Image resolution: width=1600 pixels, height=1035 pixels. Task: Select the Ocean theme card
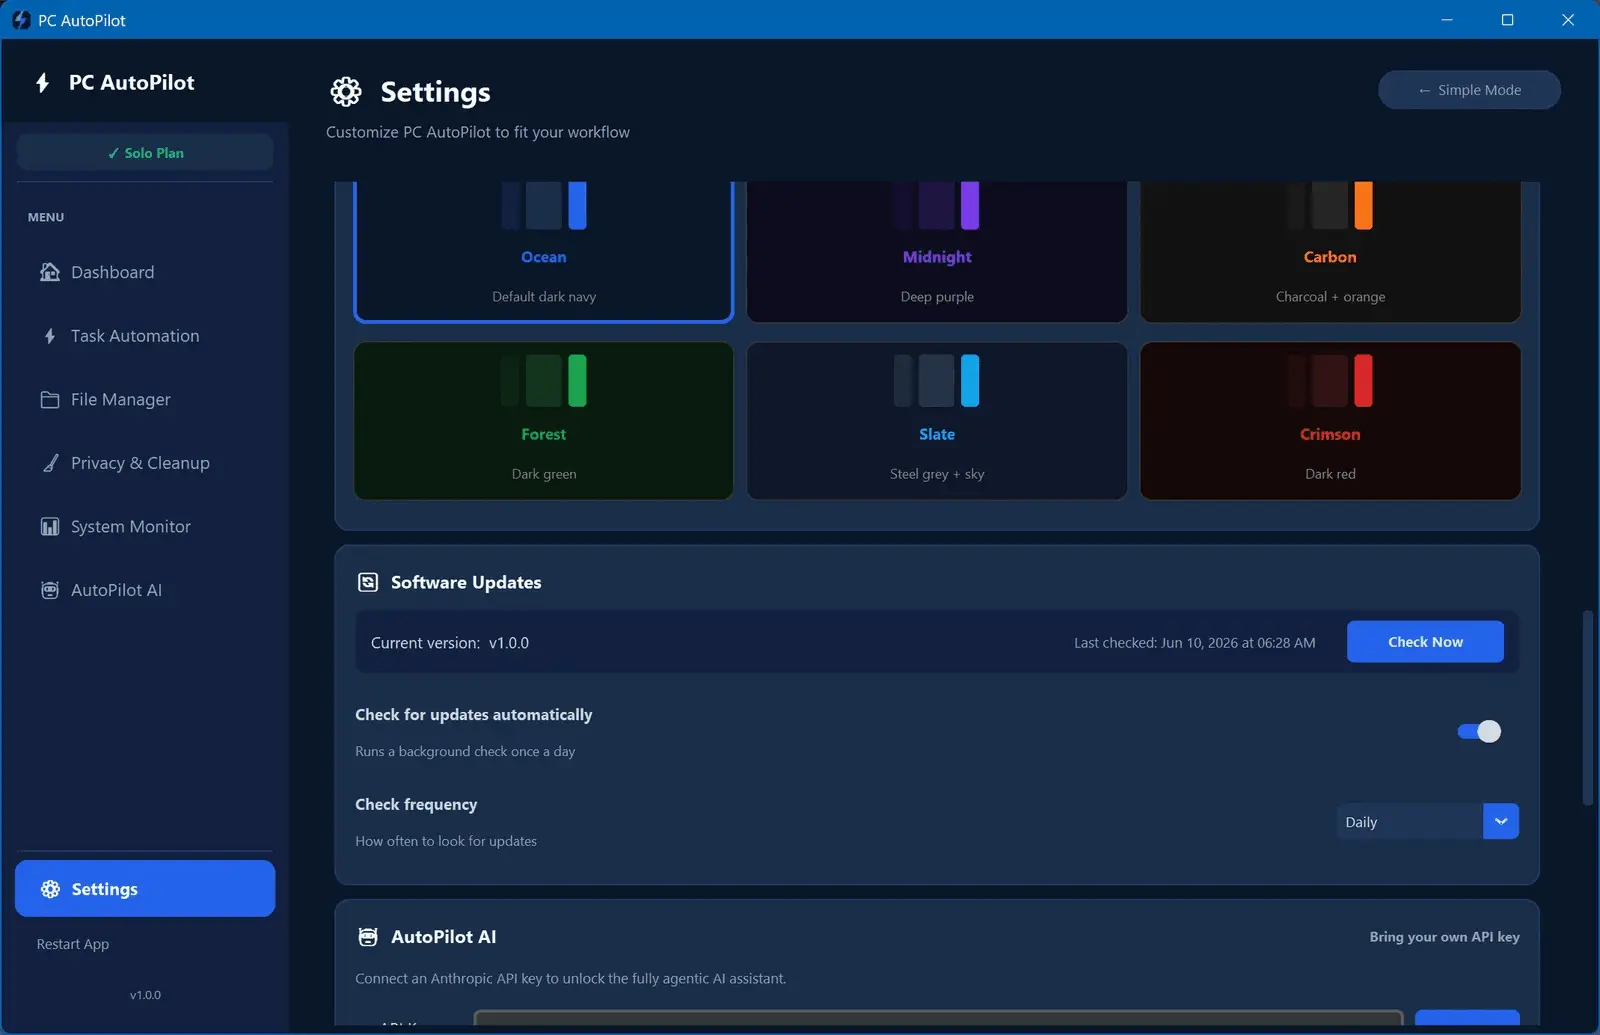coord(544,251)
